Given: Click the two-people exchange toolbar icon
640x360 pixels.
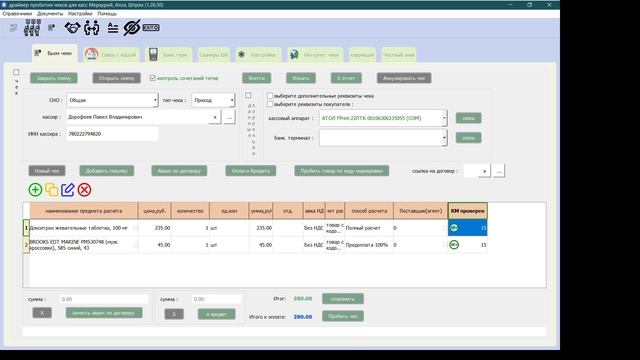Looking at the screenshot, I should point(91,28).
